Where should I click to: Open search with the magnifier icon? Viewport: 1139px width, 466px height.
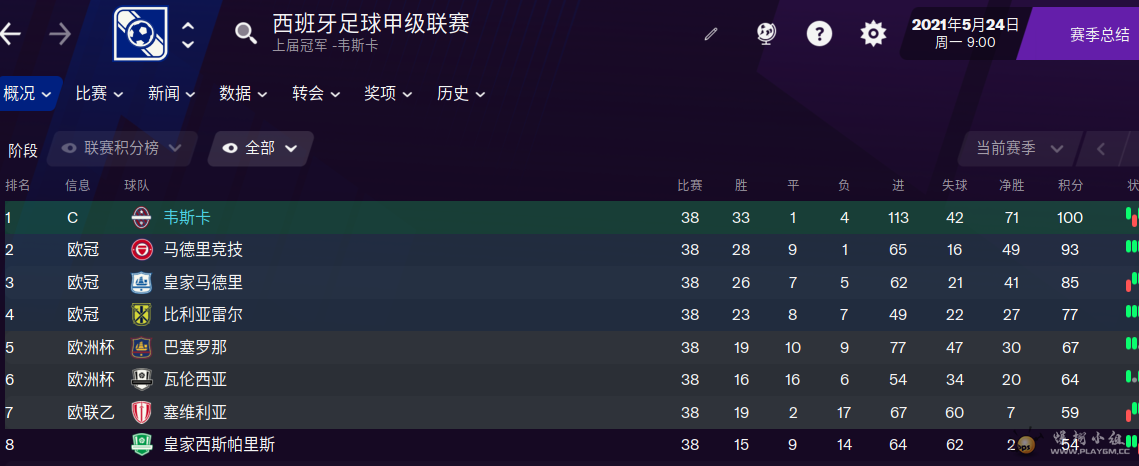[246, 33]
